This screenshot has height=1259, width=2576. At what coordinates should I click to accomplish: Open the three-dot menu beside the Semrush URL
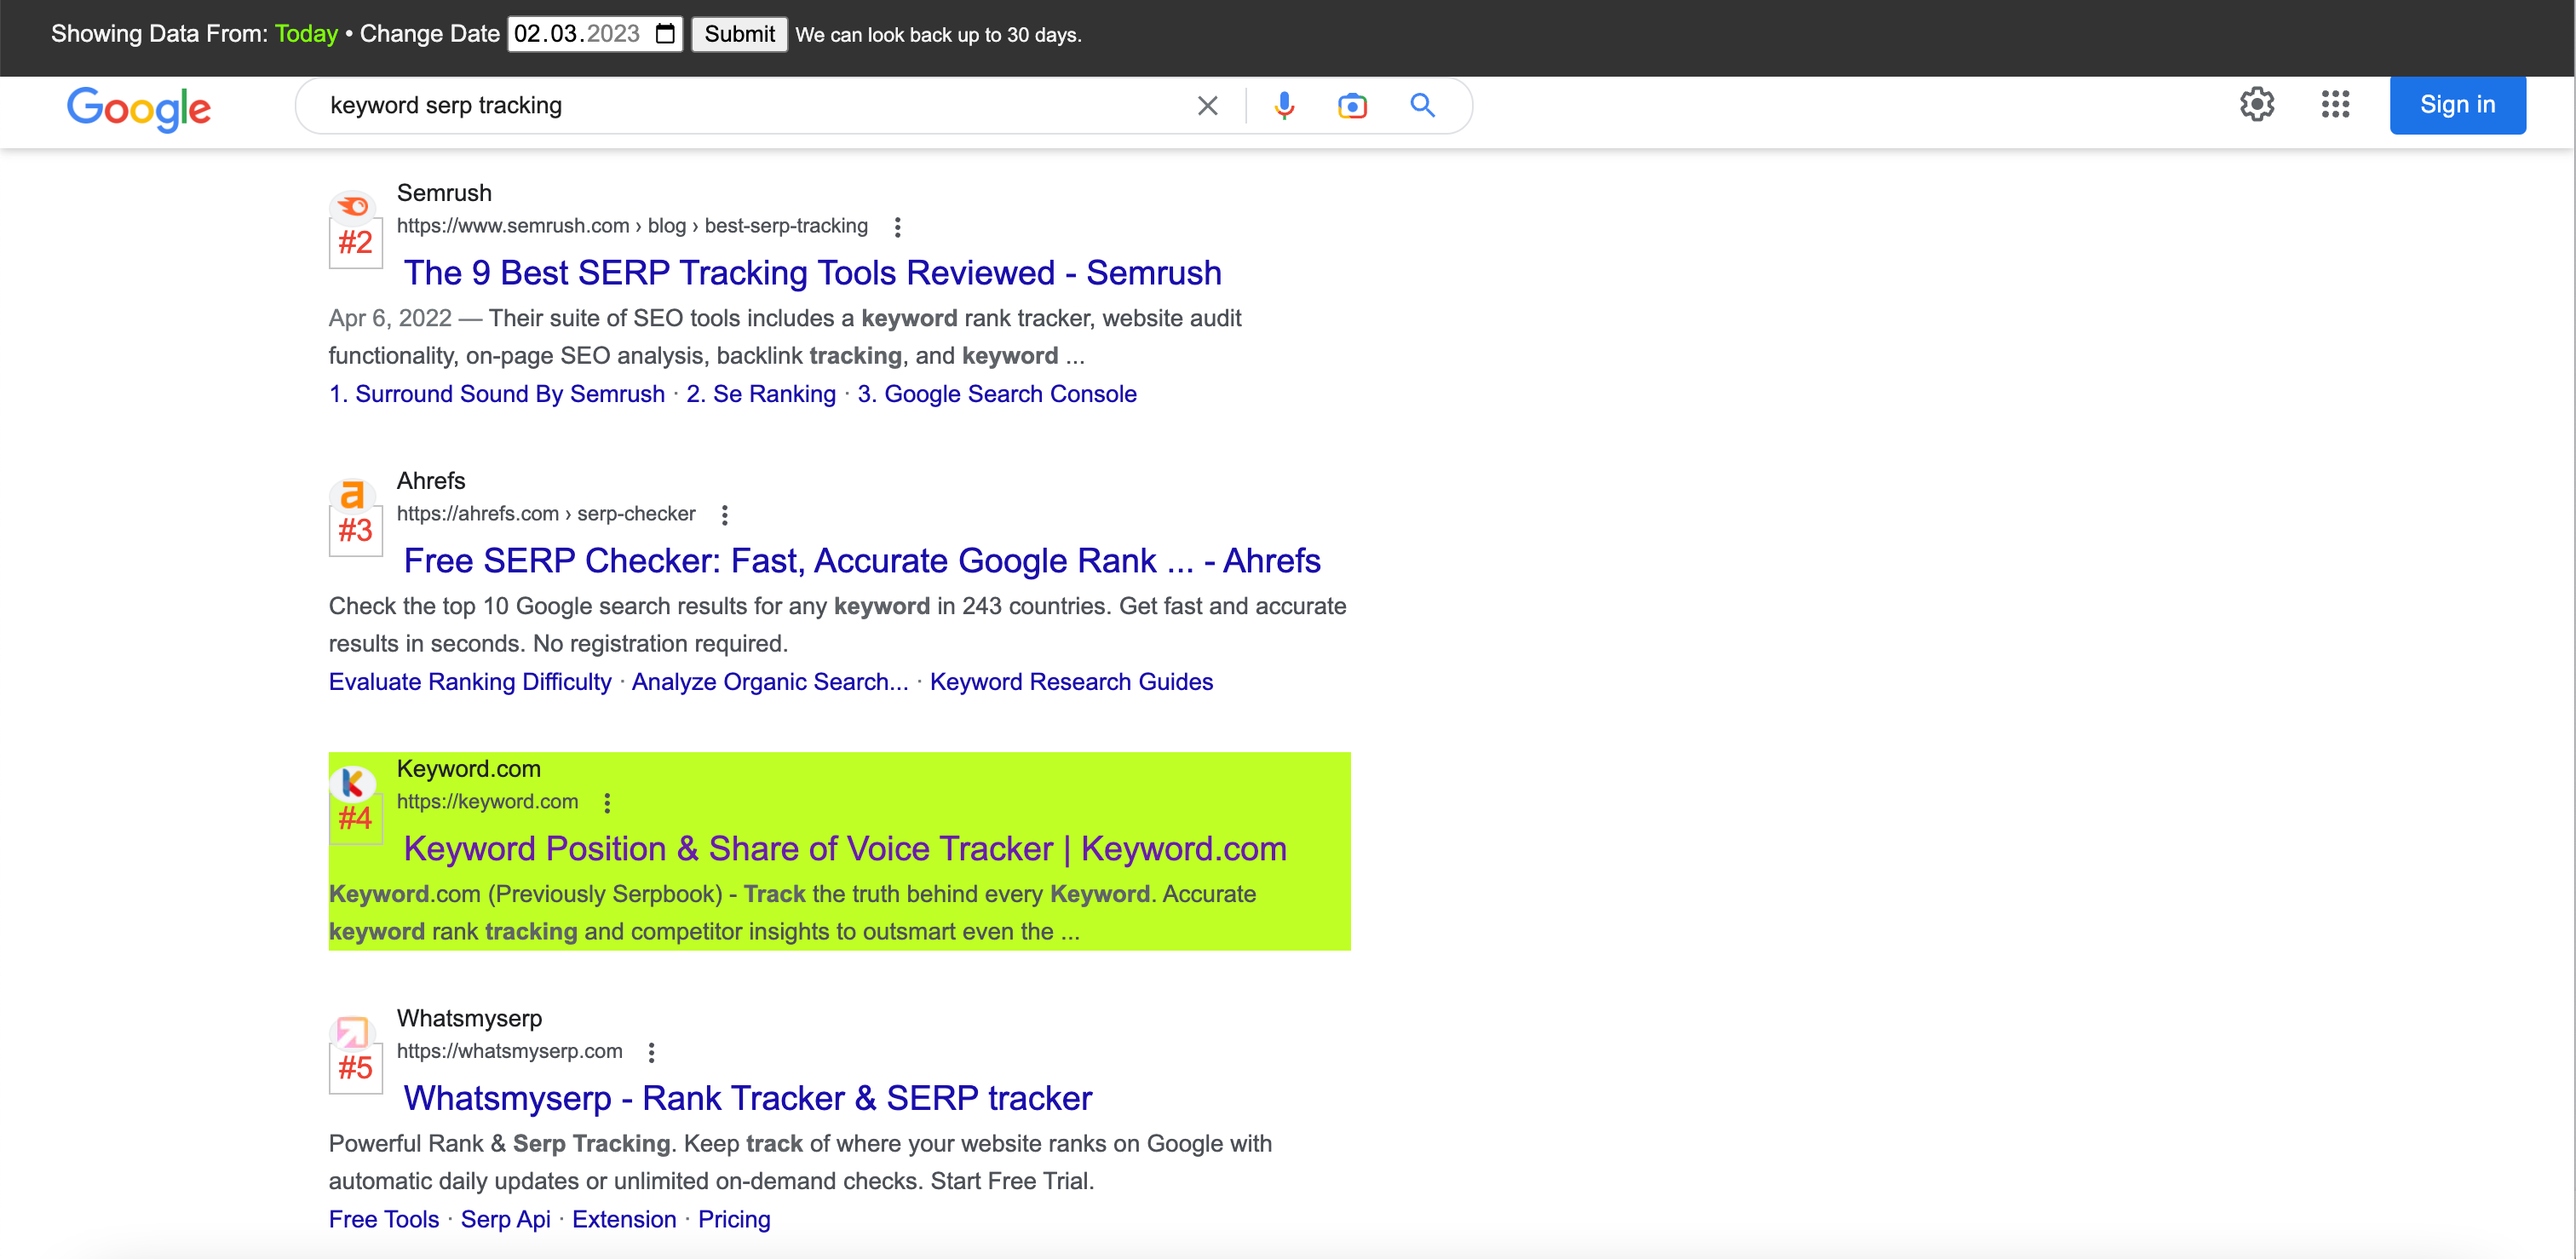897,227
